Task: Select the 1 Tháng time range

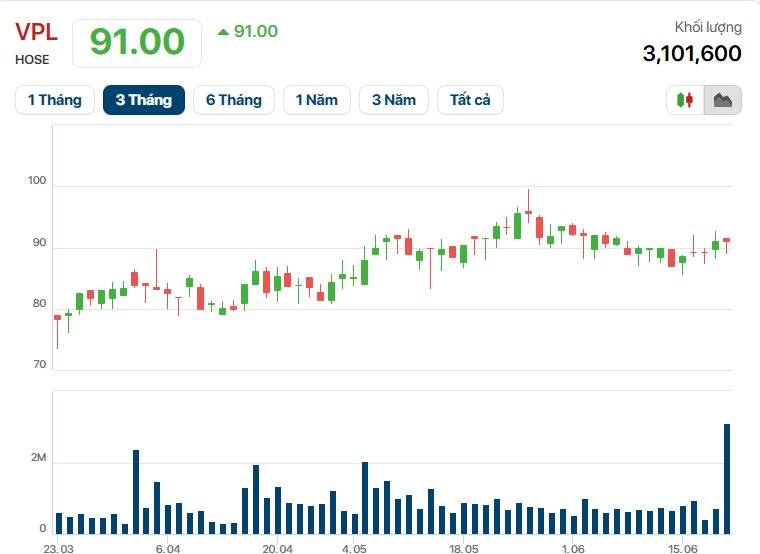Action: coord(55,100)
